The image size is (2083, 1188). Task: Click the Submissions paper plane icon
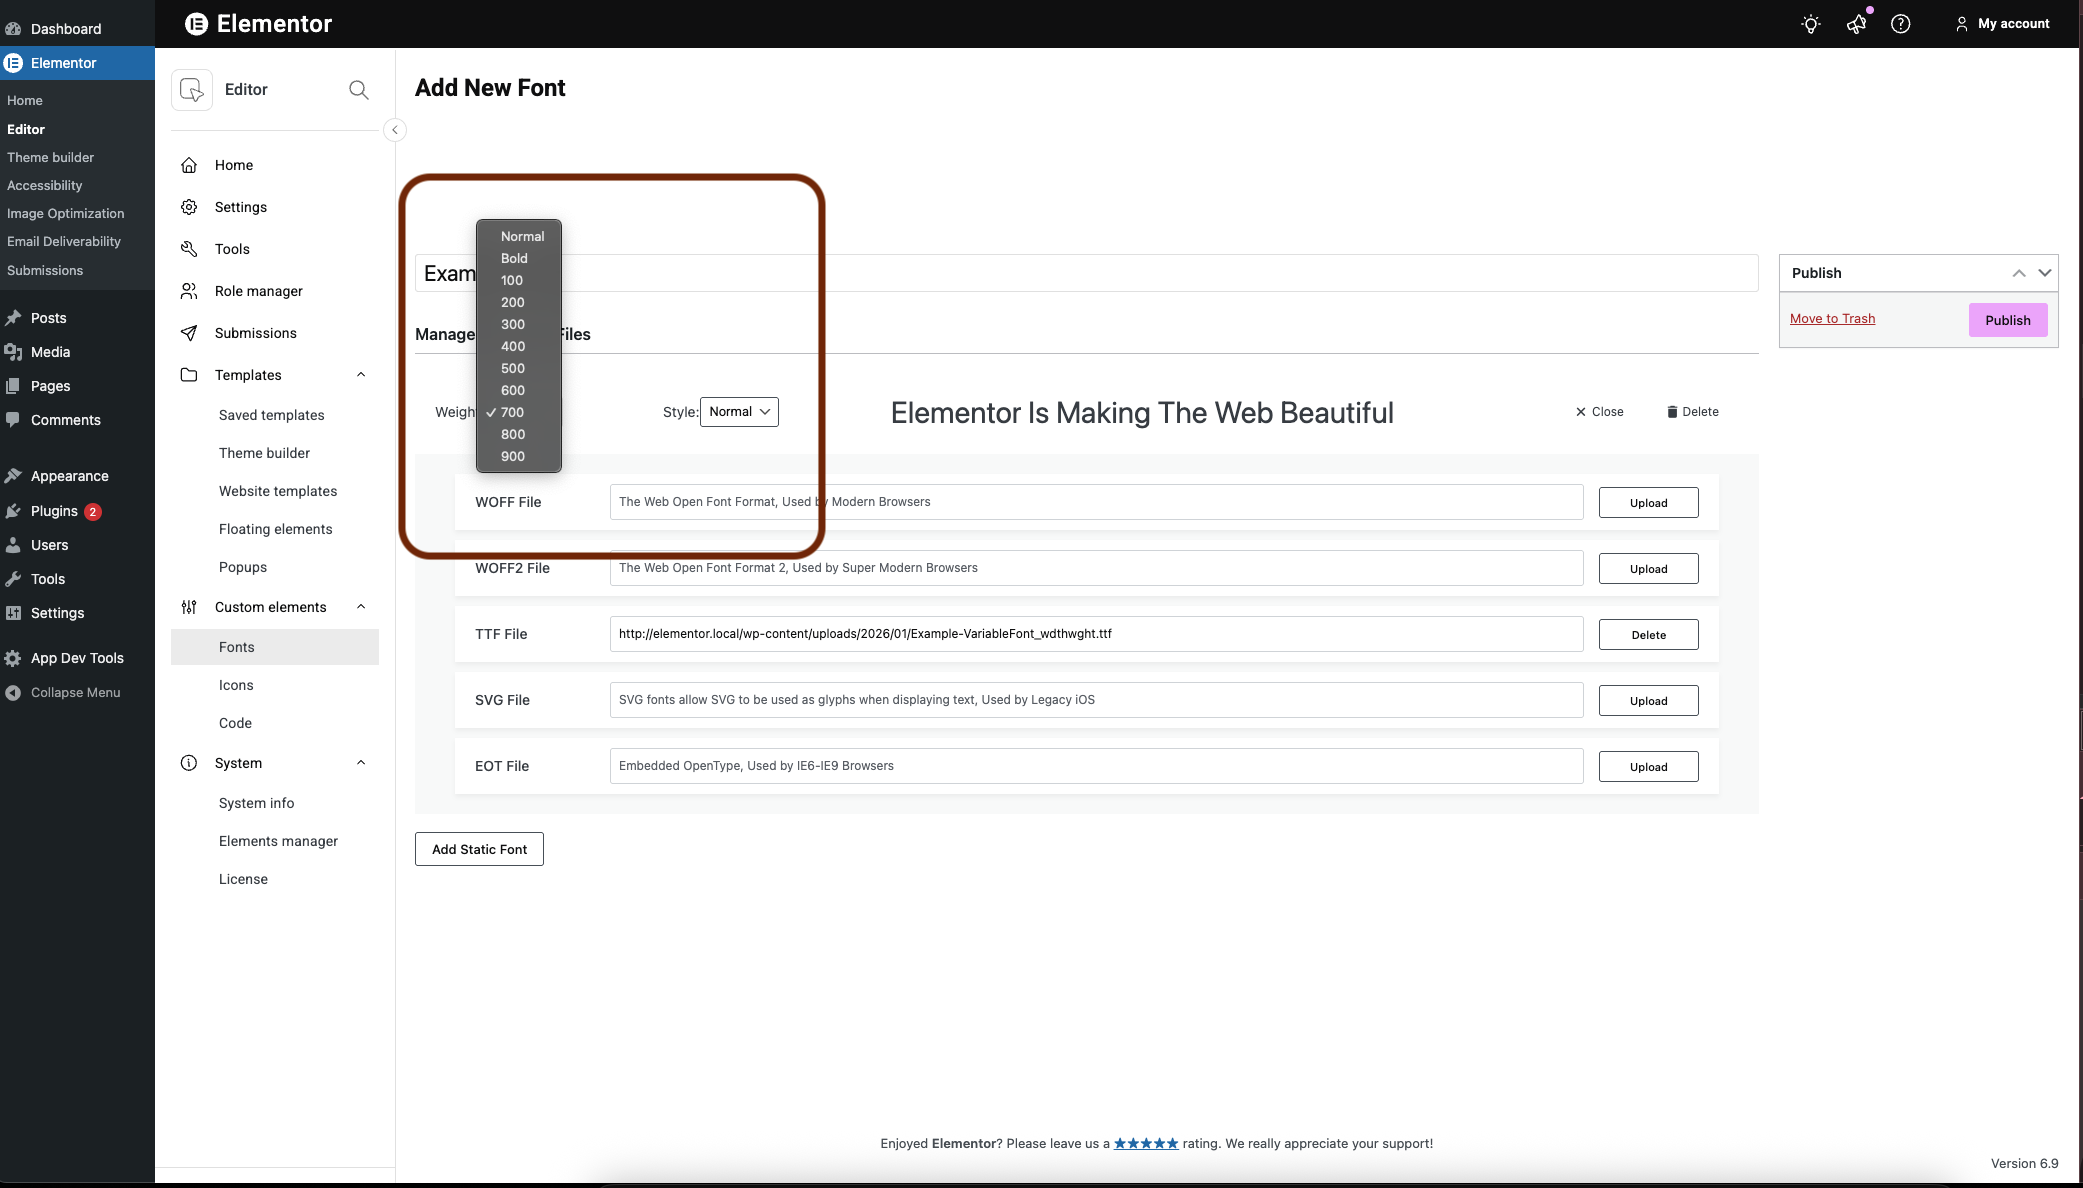tap(189, 333)
